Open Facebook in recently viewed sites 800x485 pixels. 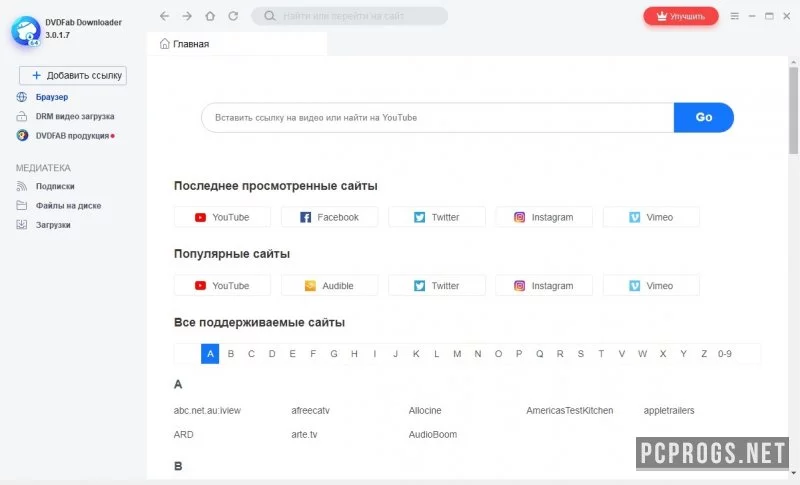click(330, 217)
